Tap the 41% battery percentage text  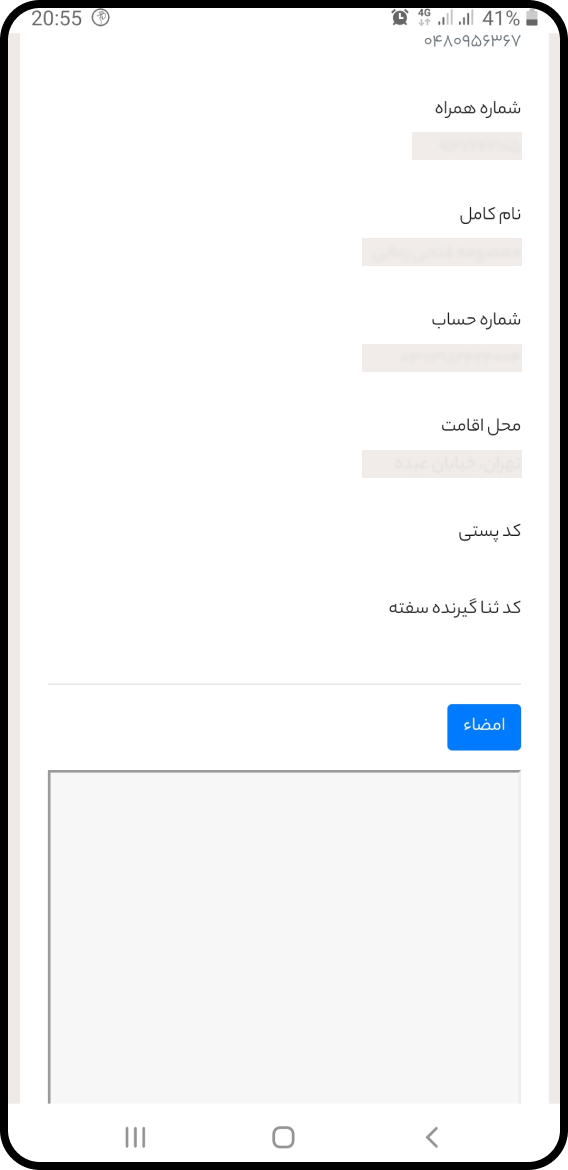pos(501,18)
